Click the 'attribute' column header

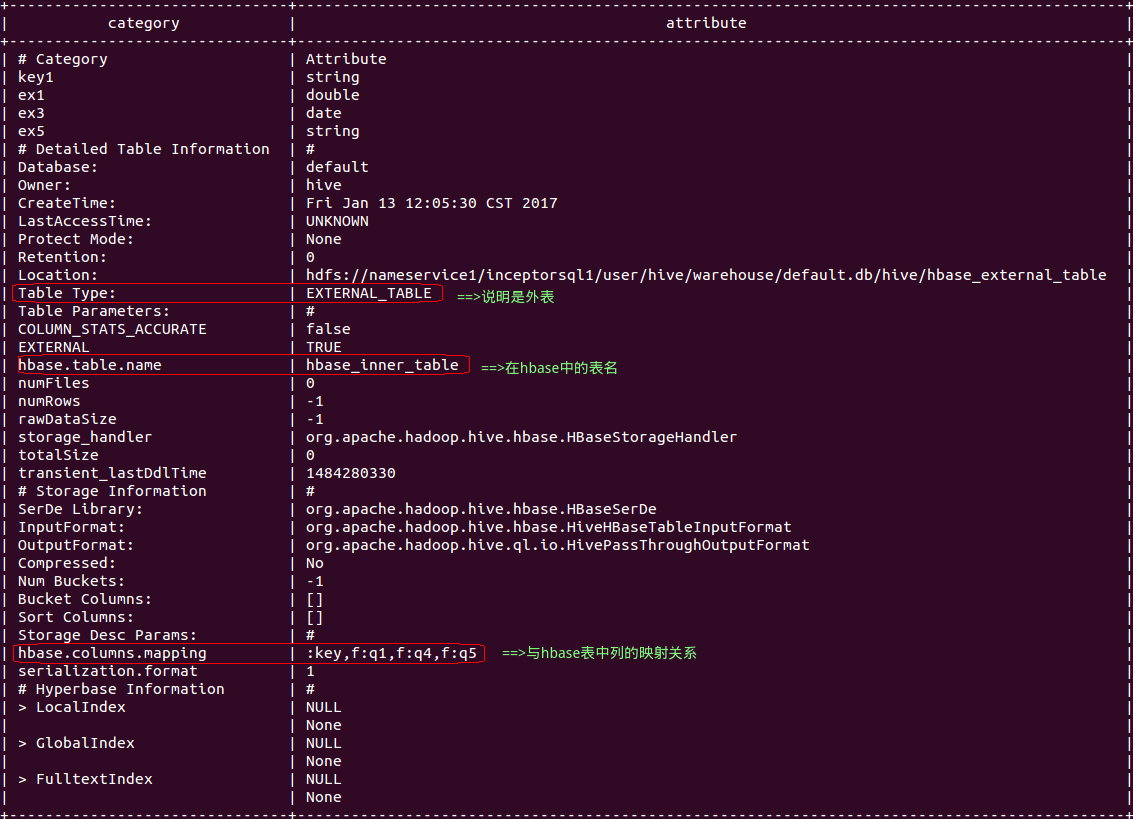pos(706,23)
